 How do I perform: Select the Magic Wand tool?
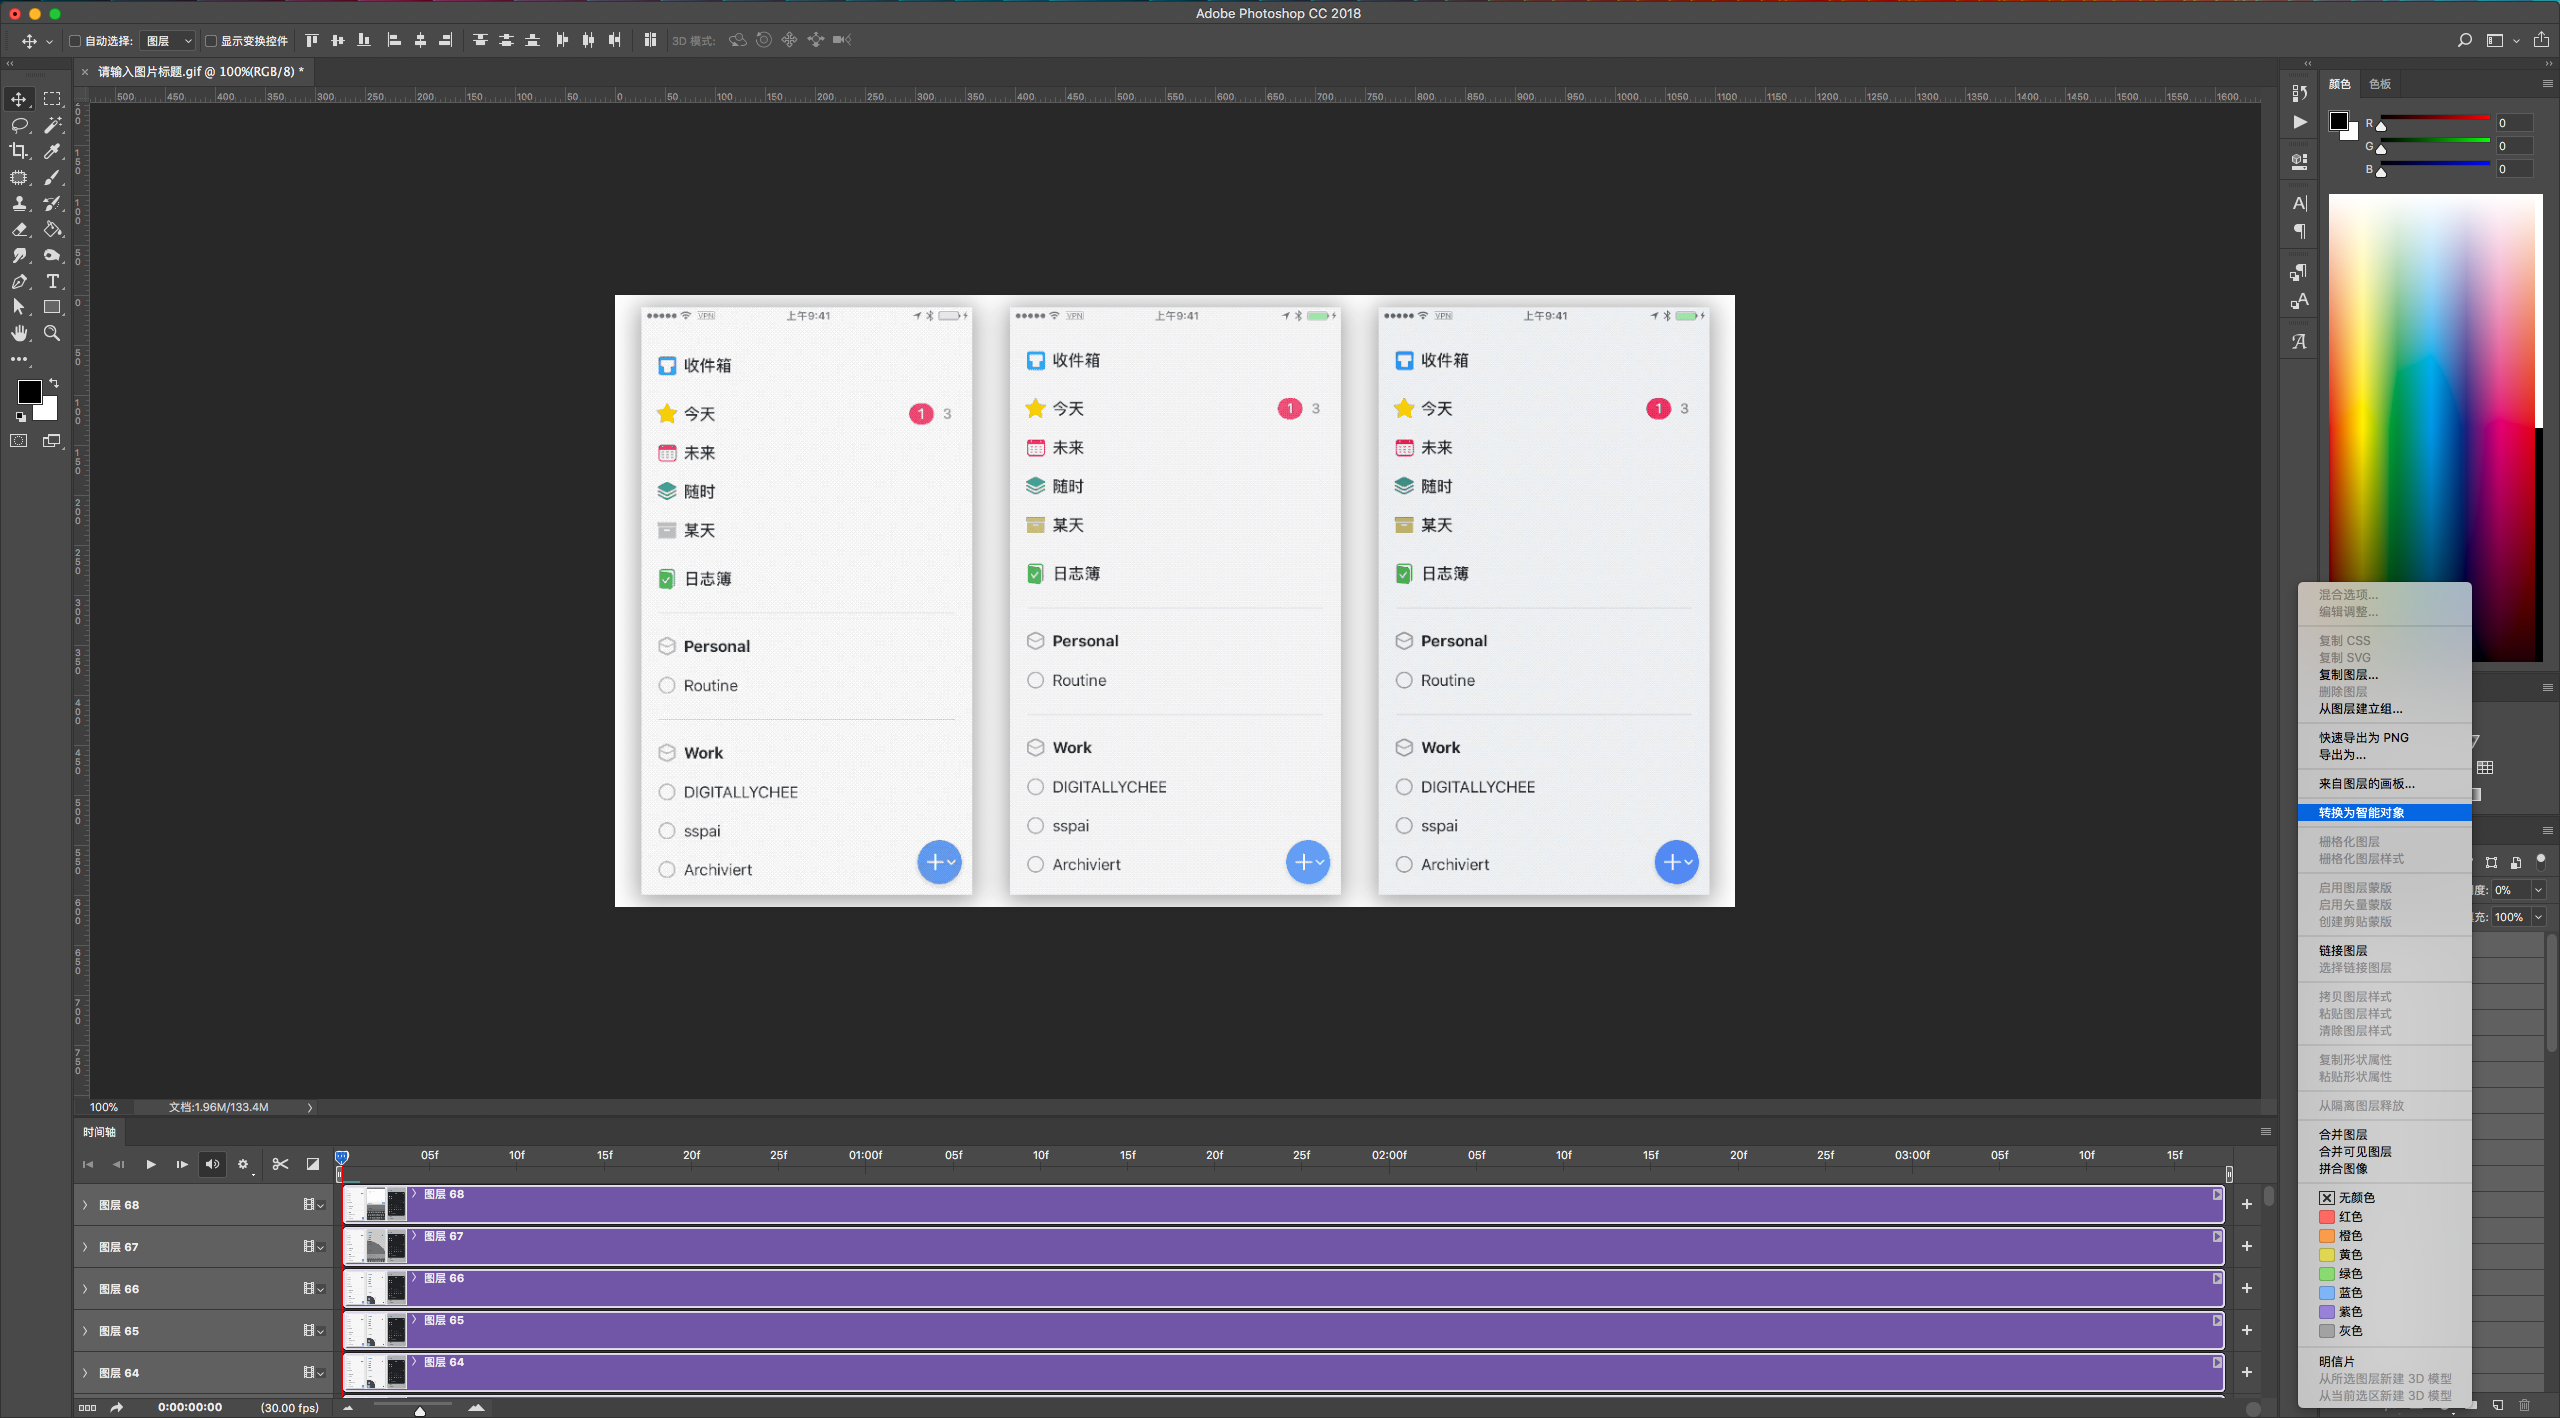53,125
